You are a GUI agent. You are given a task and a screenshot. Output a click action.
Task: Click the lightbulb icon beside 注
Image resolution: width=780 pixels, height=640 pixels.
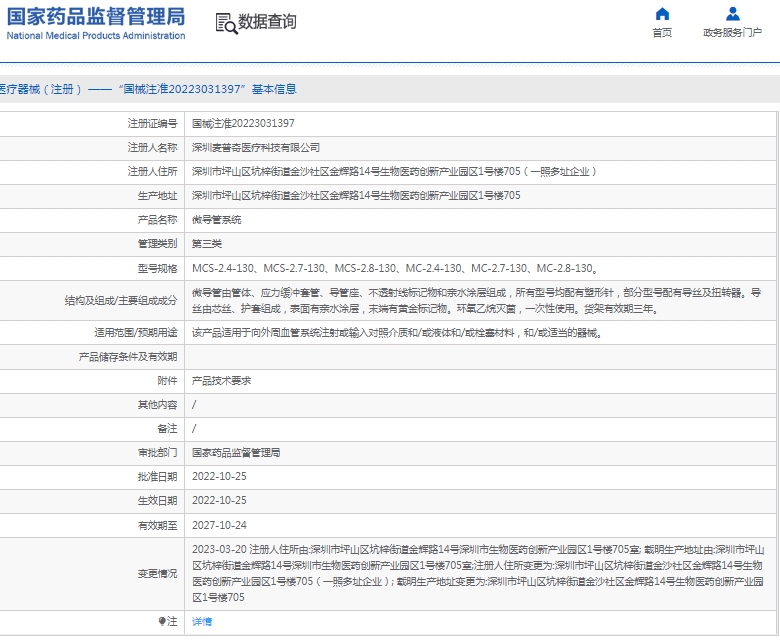tap(162, 622)
